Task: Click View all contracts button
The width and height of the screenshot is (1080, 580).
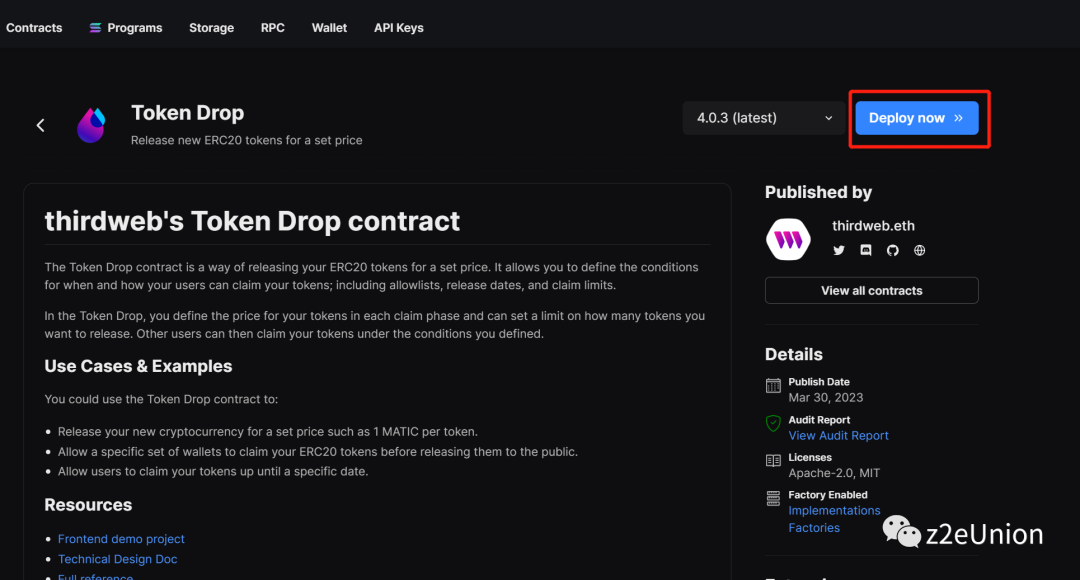Action: coord(871,291)
